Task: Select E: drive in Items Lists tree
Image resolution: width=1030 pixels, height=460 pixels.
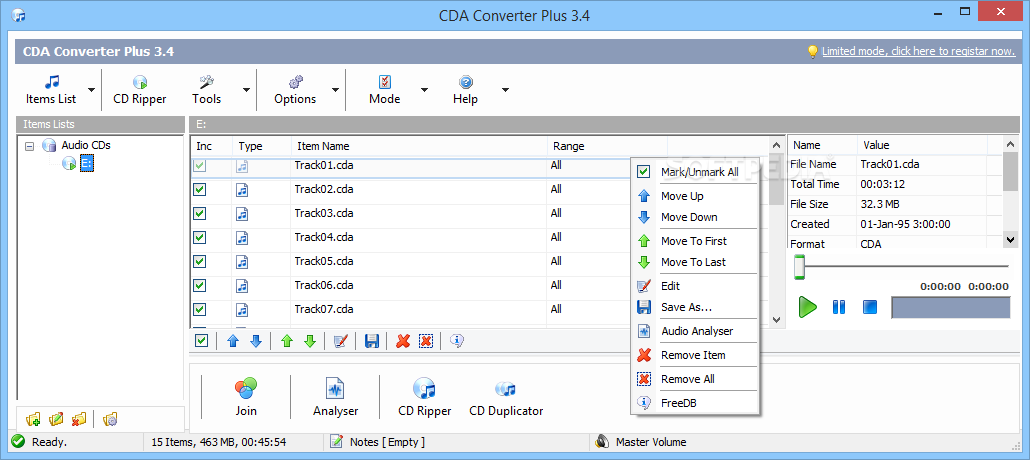Action: click(x=87, y=163)
